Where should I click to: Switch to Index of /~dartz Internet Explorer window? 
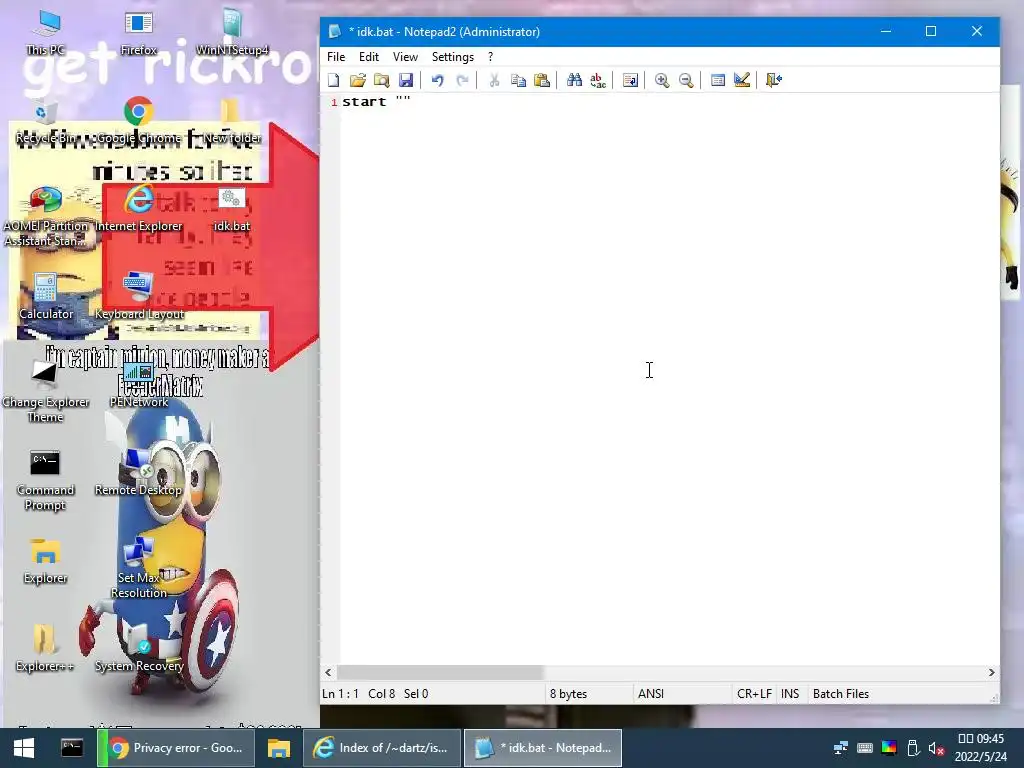point(381,748)
